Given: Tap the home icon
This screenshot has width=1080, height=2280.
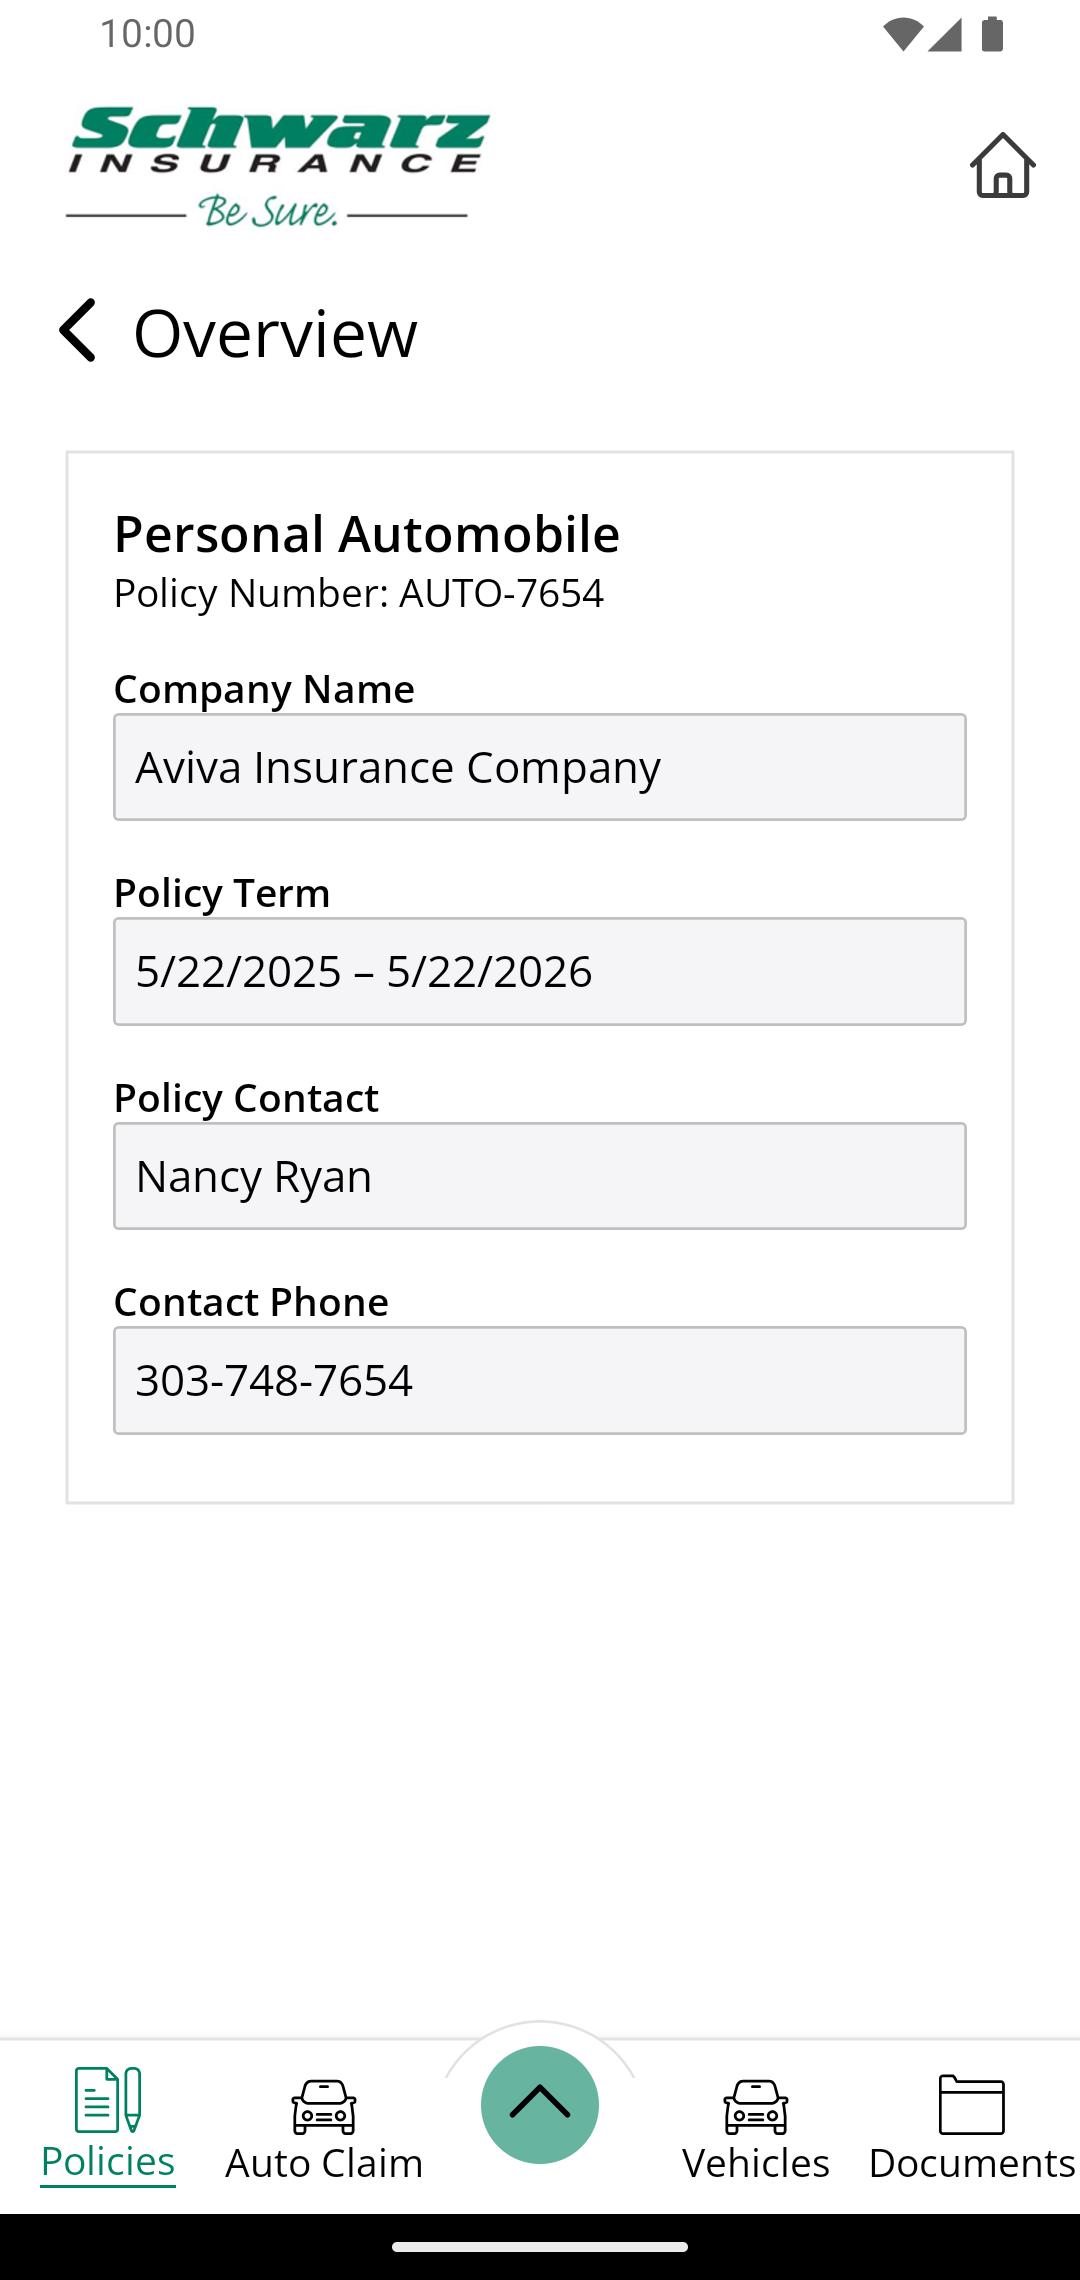Looking at the screenshot, I should click(x=1002, y=165).
